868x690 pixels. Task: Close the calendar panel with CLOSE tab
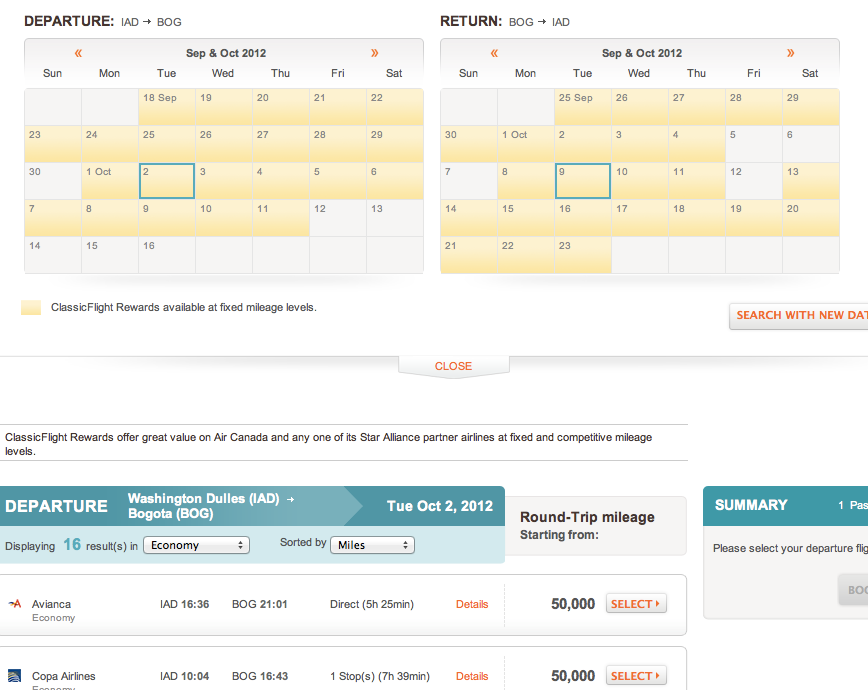(x=453, y=366)
